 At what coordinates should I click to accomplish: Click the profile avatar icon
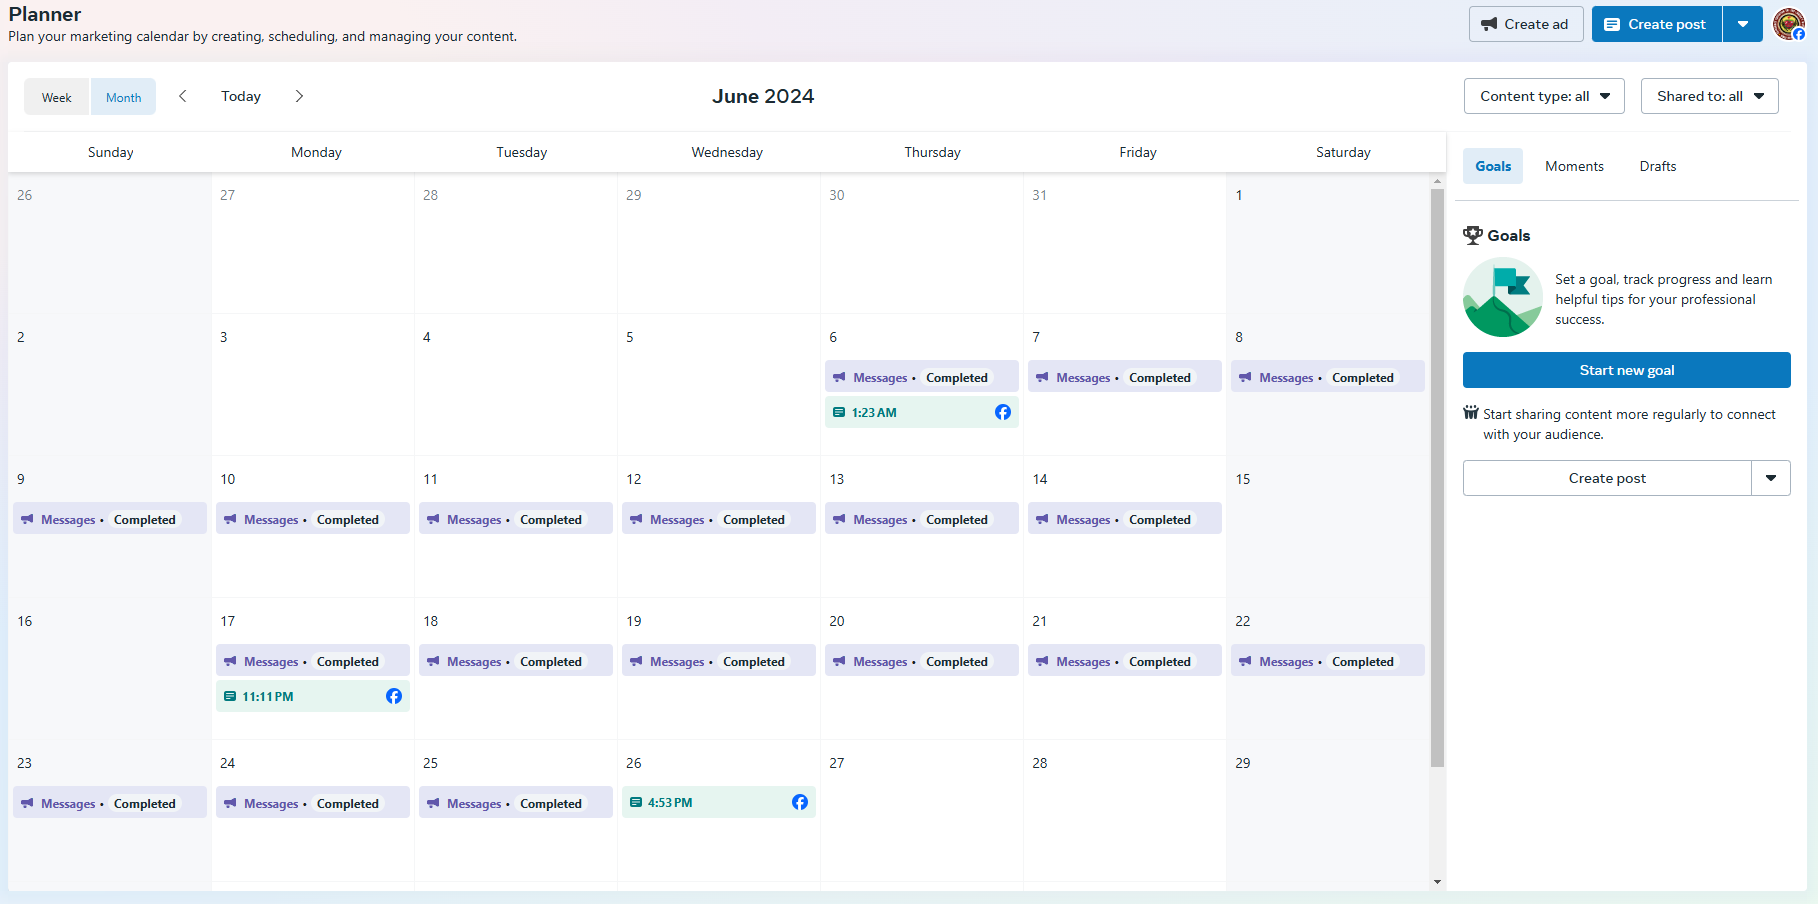point(1788,23)
